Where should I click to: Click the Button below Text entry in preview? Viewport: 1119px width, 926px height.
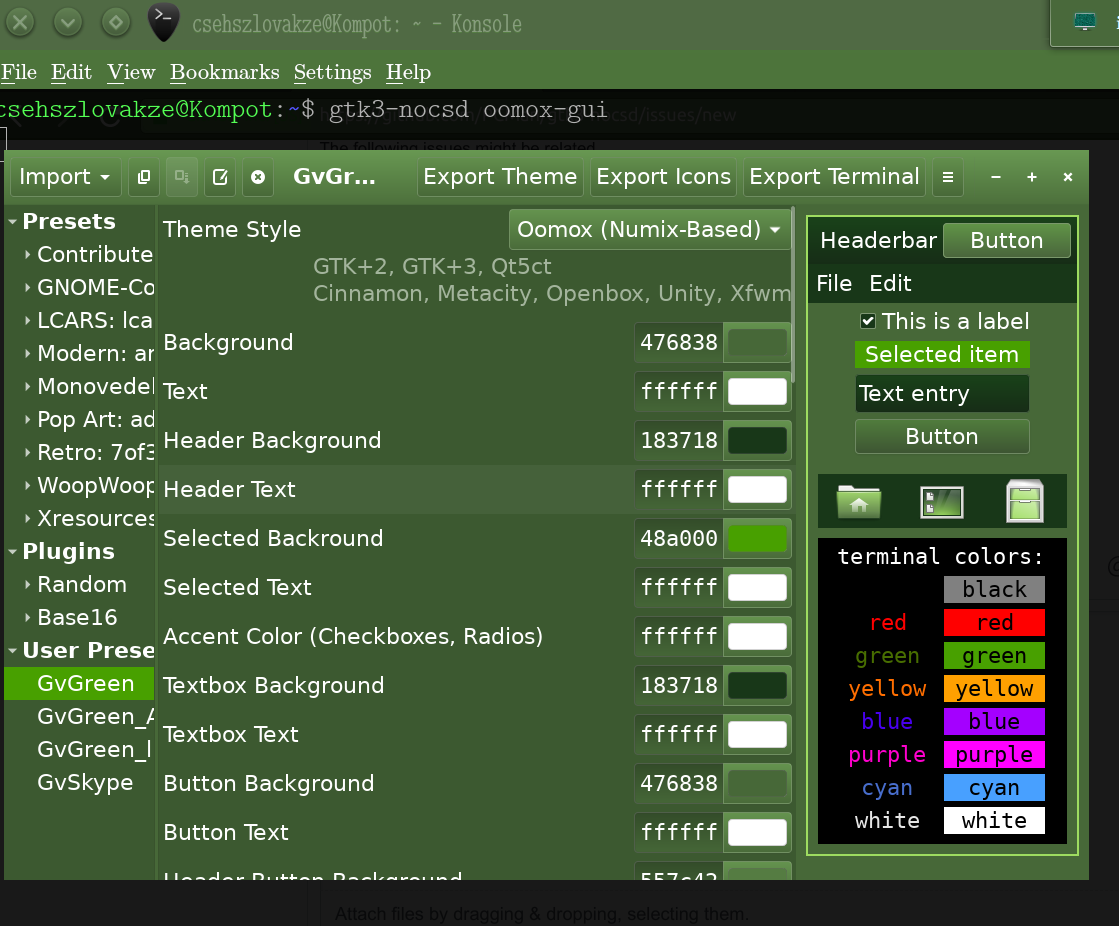click(x=942, y=437)
